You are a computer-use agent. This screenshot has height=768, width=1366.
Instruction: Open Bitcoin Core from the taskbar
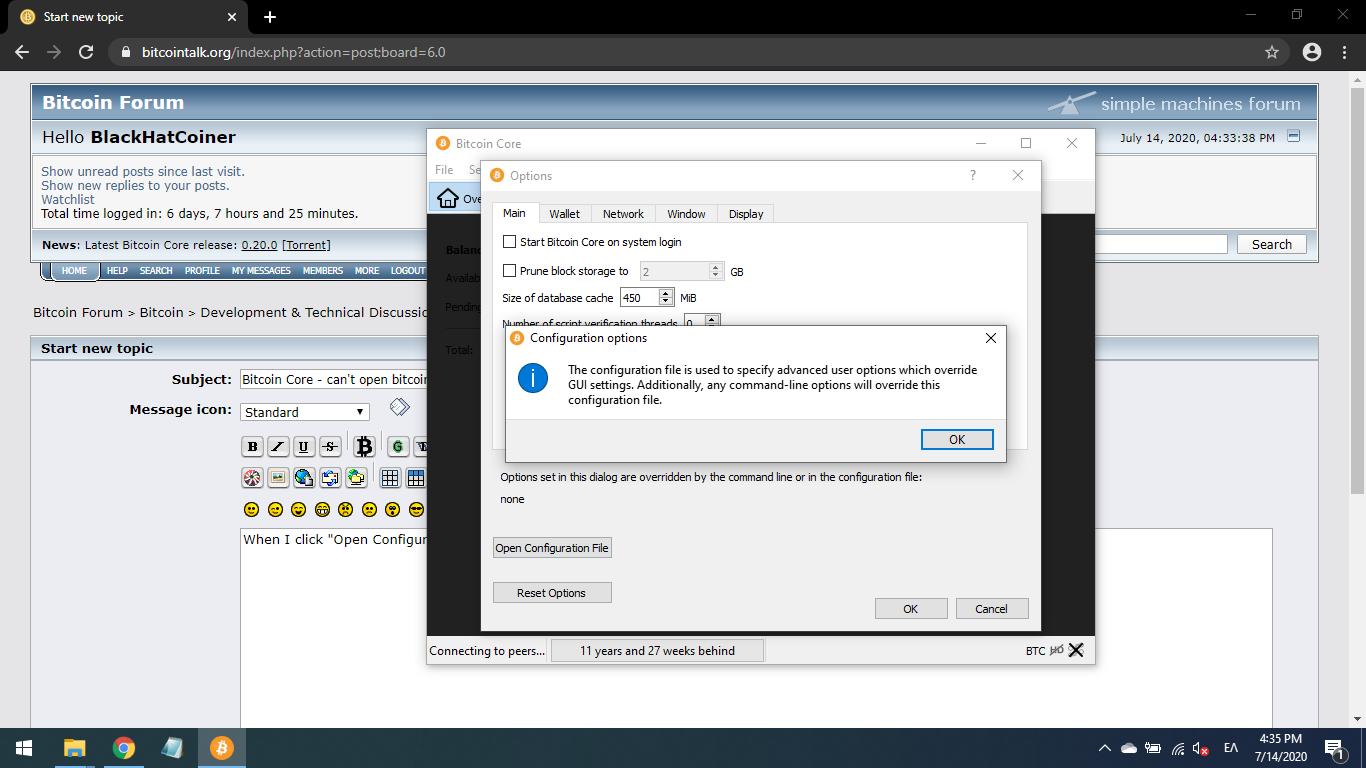(221, 748)
